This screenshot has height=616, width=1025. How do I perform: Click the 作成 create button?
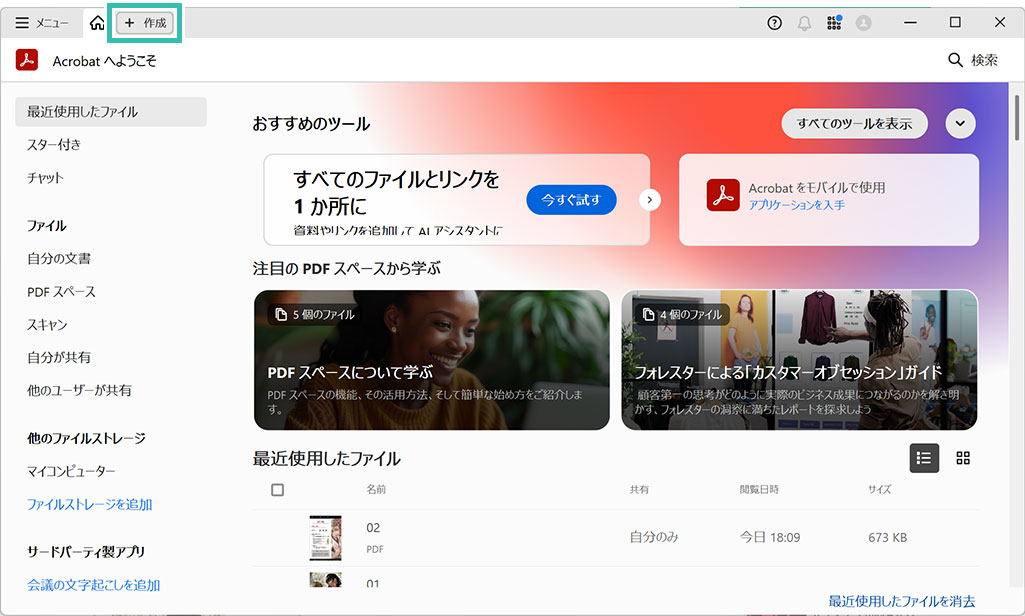(x=146, y=23)
